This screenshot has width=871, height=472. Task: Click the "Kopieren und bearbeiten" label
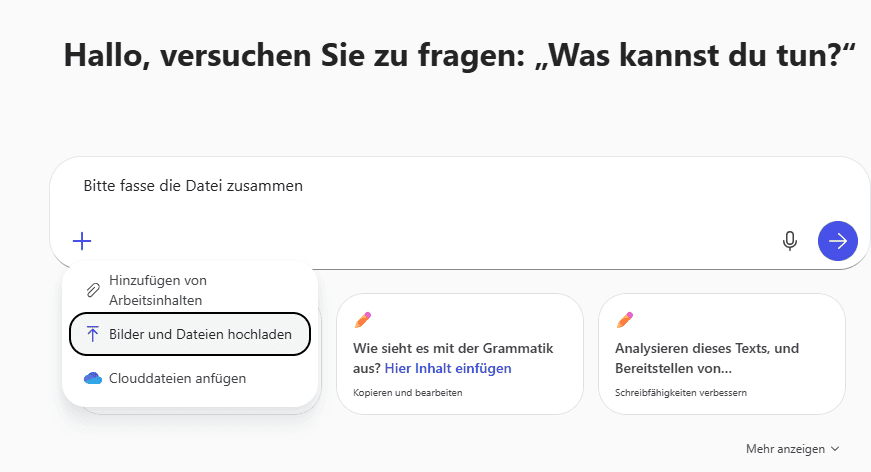tap(407, 393)
